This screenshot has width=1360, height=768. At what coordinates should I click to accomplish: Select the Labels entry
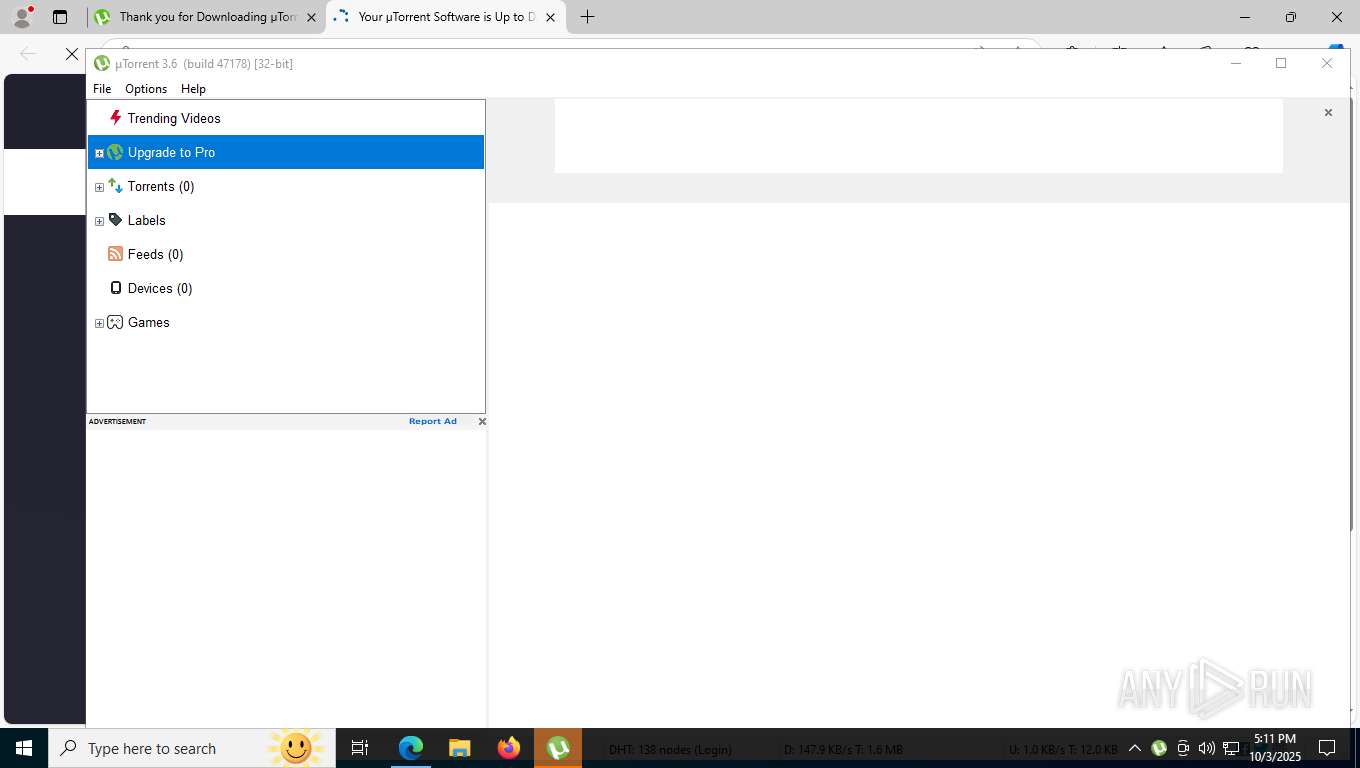pos(146,220)
